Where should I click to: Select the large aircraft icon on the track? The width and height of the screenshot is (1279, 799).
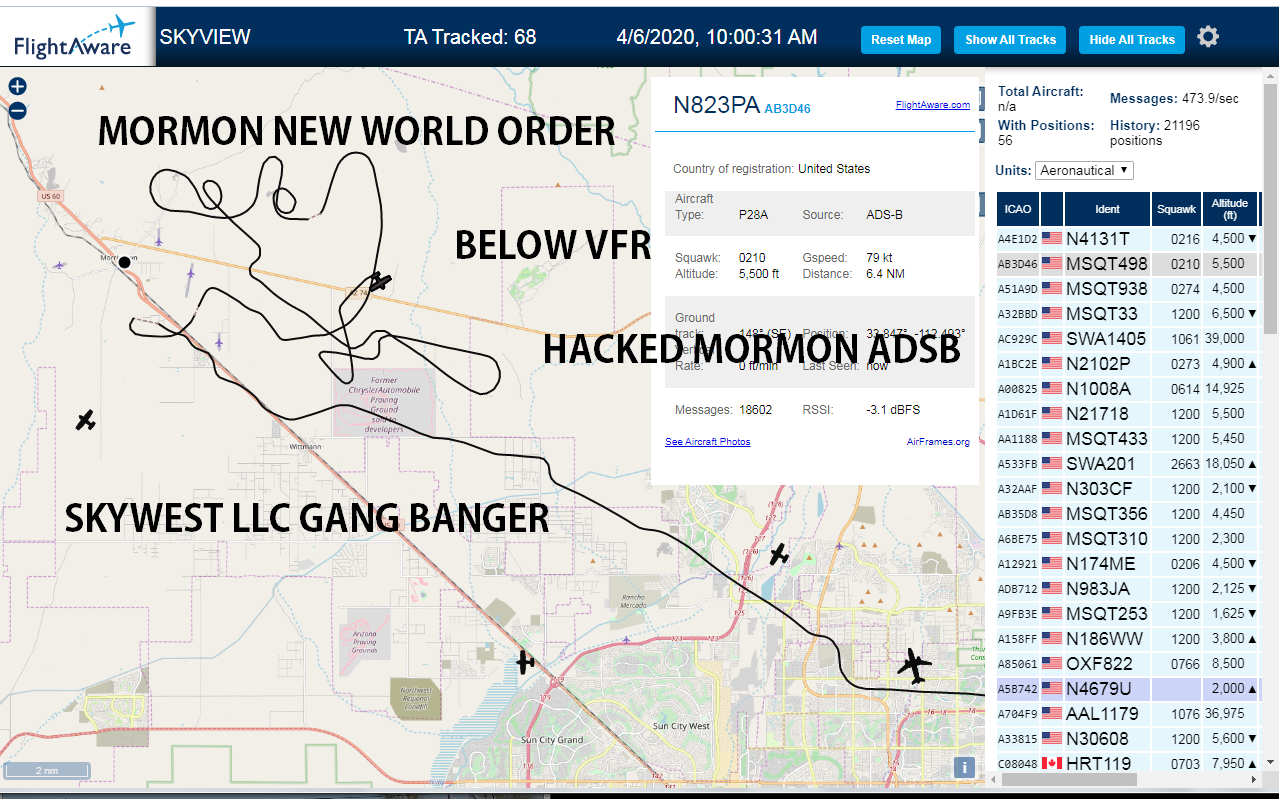tap(913, 666)
